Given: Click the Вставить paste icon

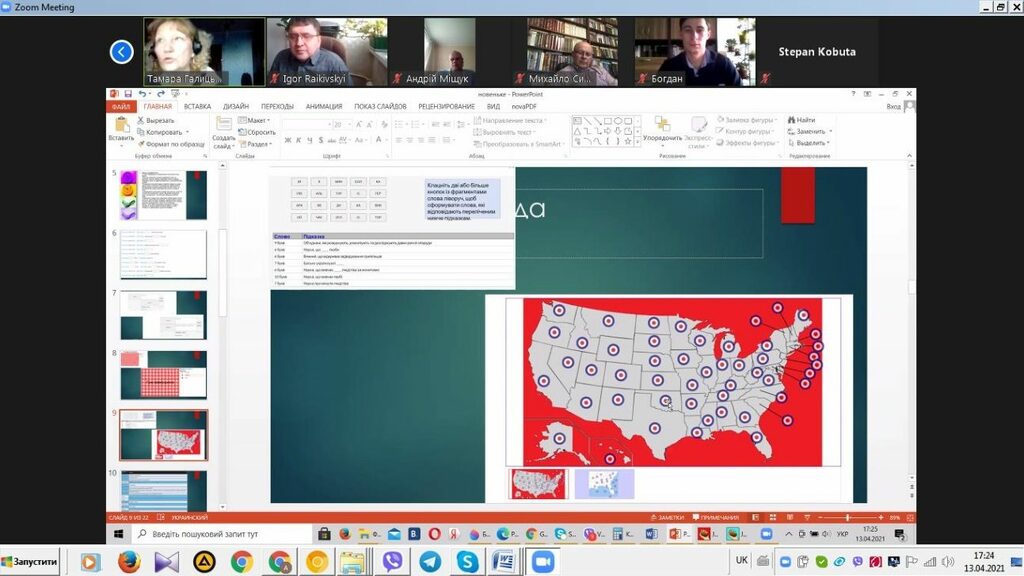Looking at the screenshot, I should (x=122, y=128).
